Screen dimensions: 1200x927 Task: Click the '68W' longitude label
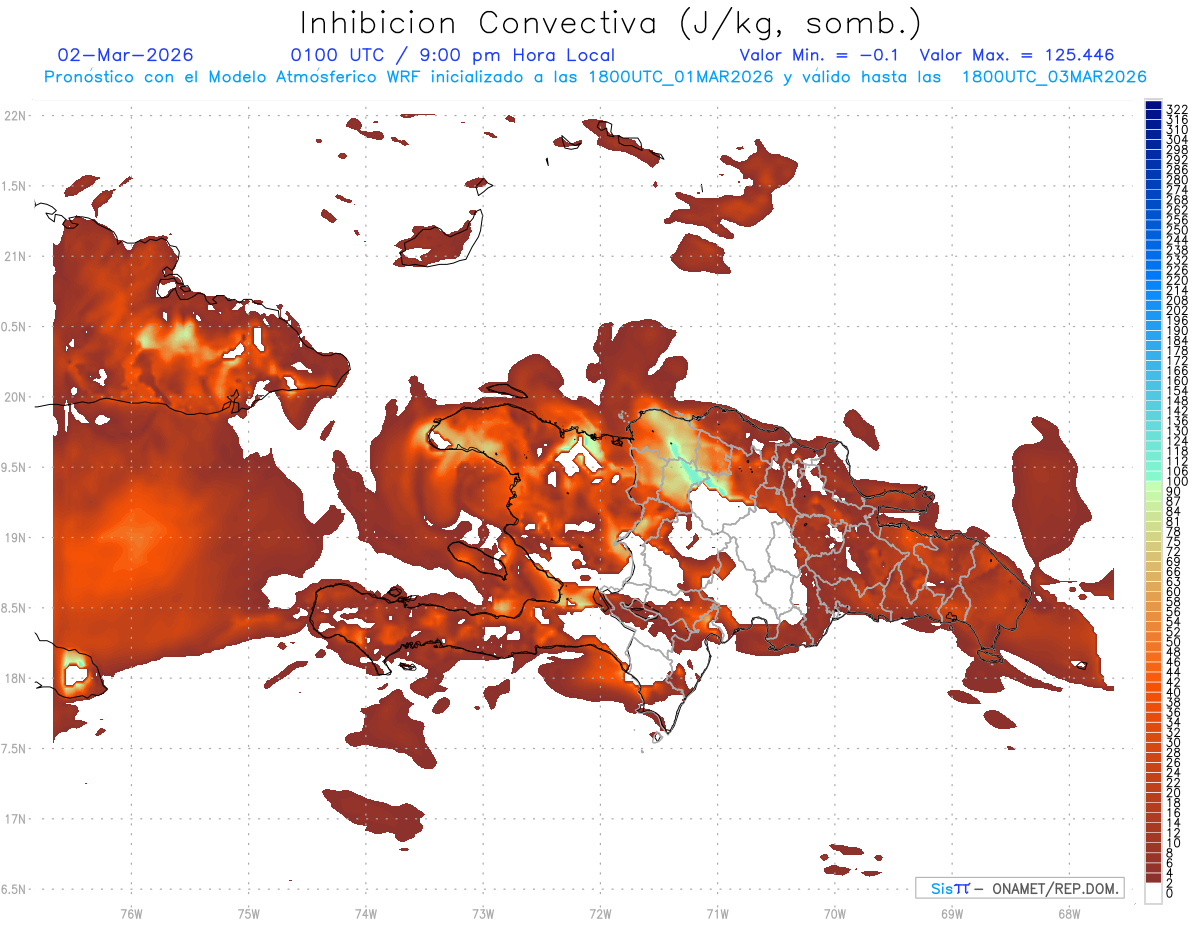tap(1069, 913)
